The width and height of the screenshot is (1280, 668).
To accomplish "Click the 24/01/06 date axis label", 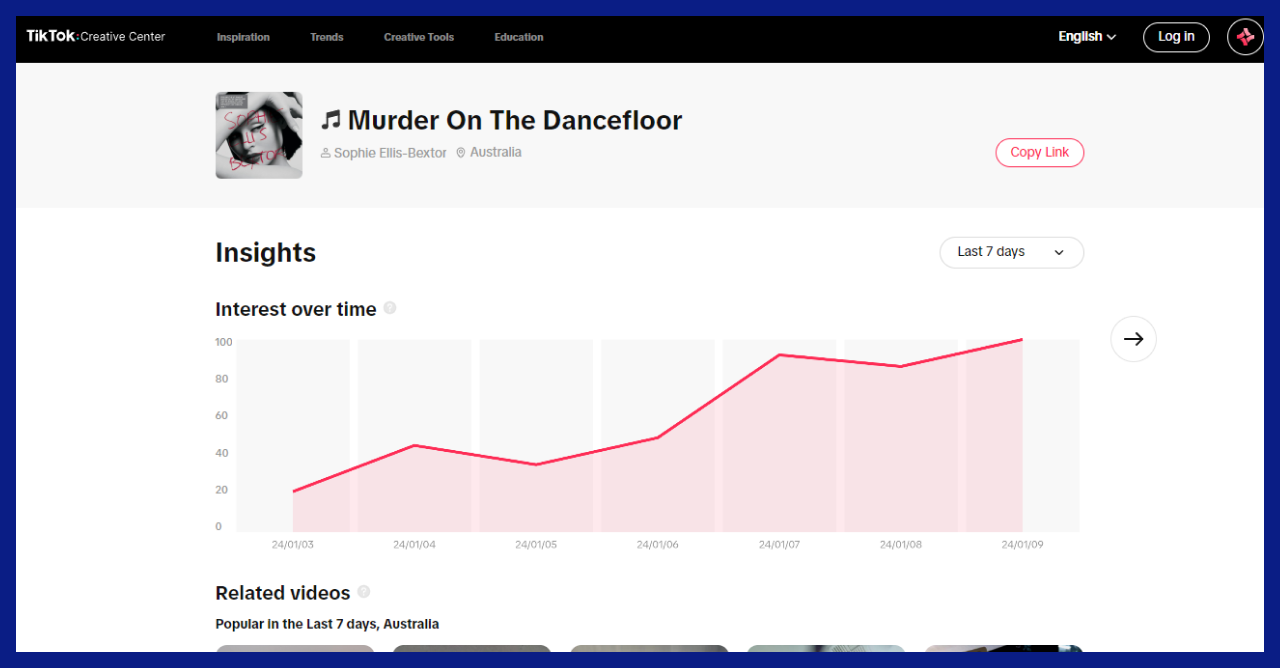I will [657, 545].
